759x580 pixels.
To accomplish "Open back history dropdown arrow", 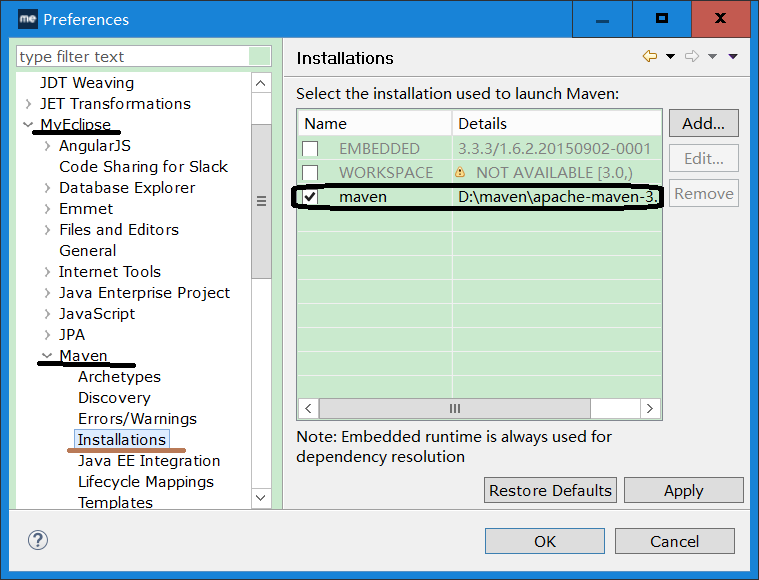I will tap(670, 57).
